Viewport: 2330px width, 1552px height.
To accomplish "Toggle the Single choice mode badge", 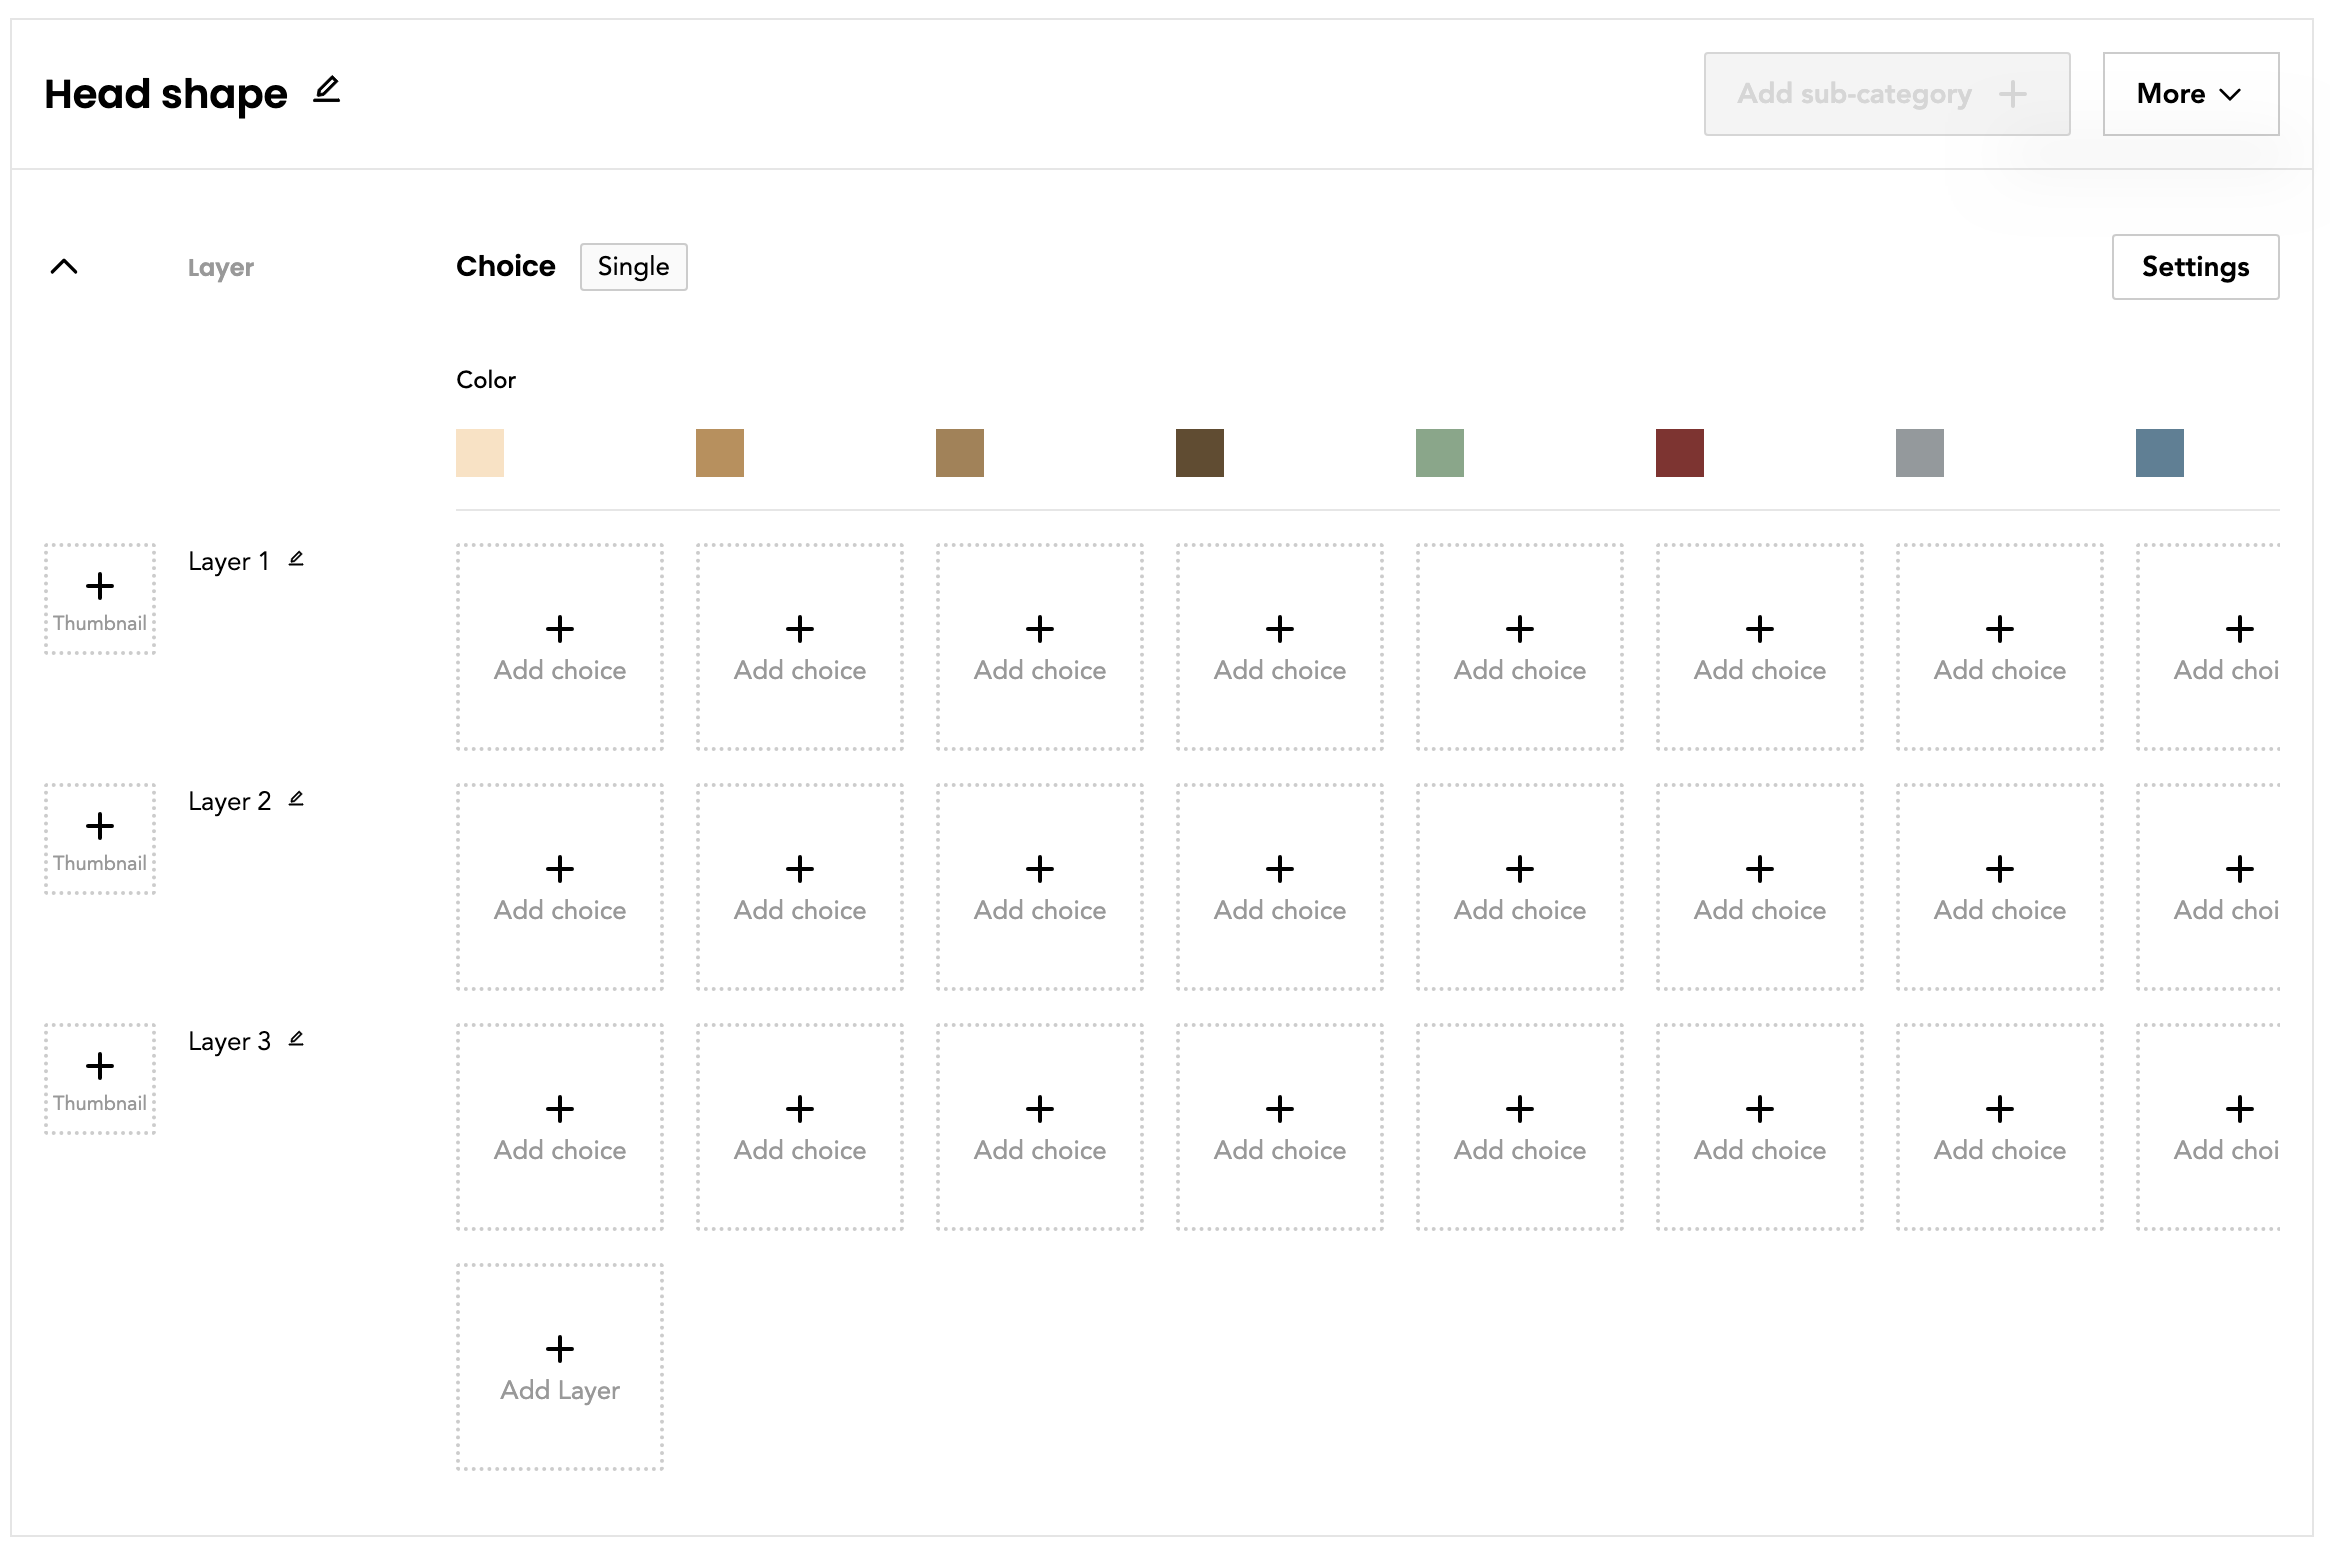I will click(x=633, y=267).
